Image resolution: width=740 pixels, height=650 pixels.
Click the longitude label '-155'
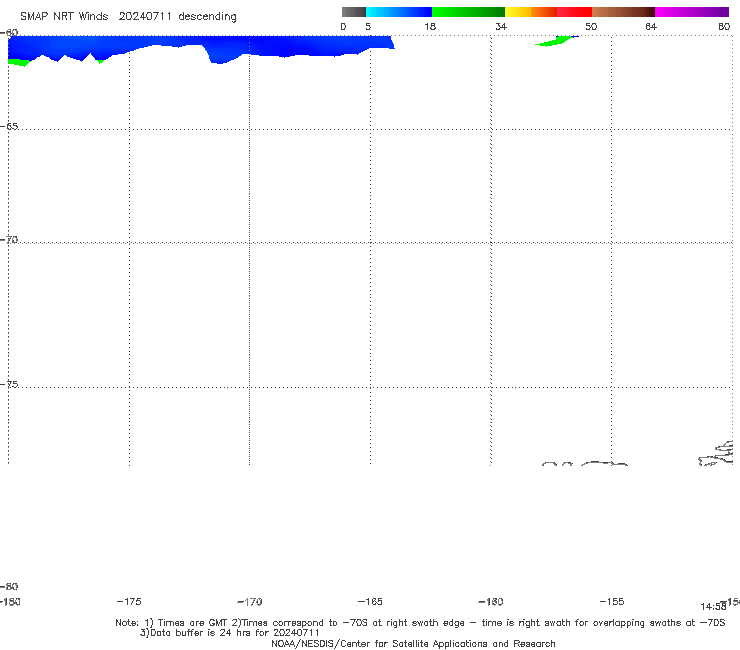coord(612,601)
